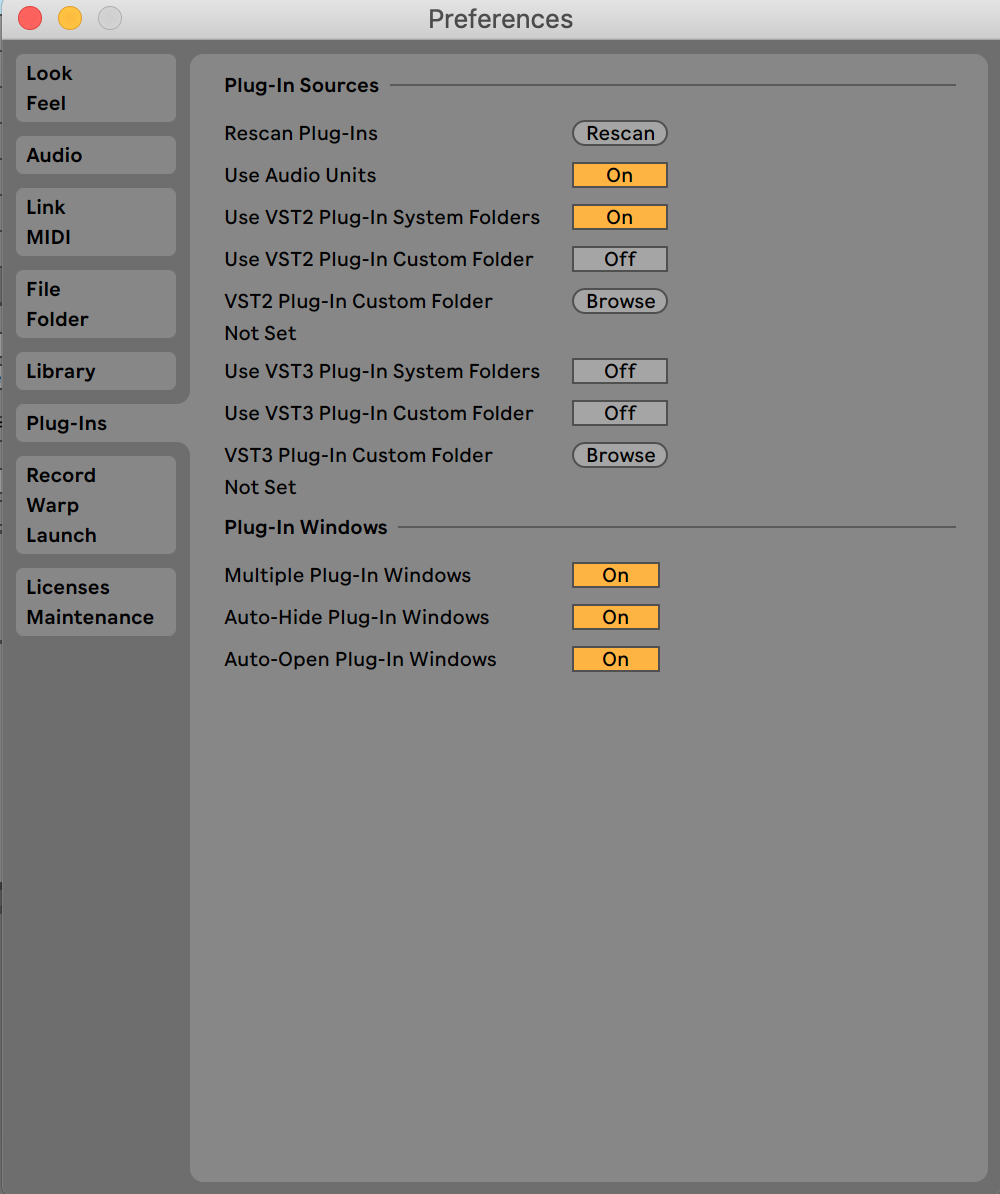Open the Link MIDI preferences tab
1000x1194 pixels.
tap(96, 222)
